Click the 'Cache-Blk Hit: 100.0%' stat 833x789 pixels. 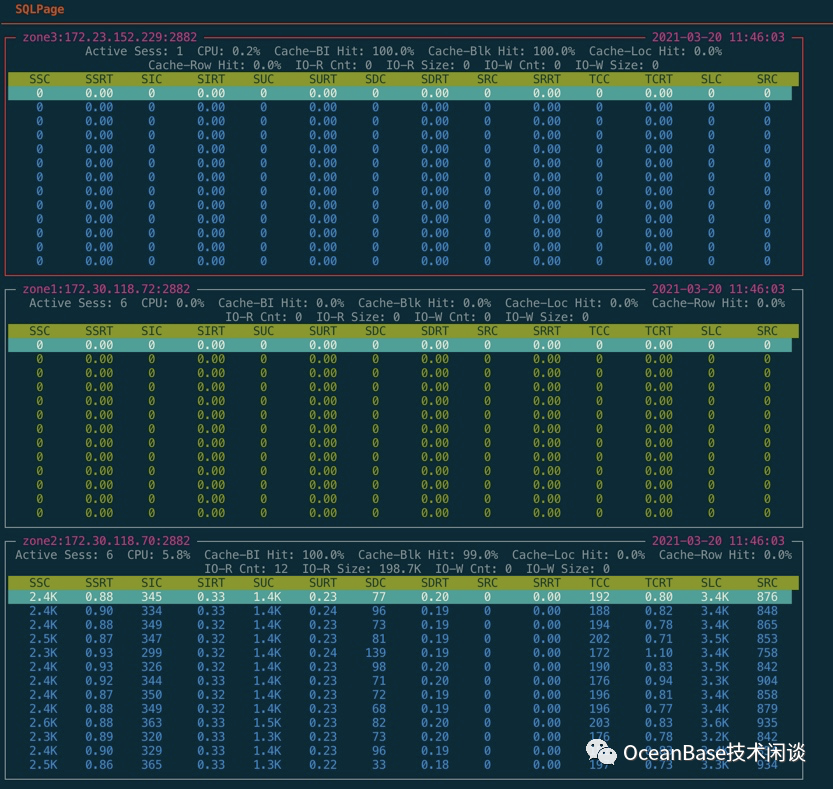(502, 51)
